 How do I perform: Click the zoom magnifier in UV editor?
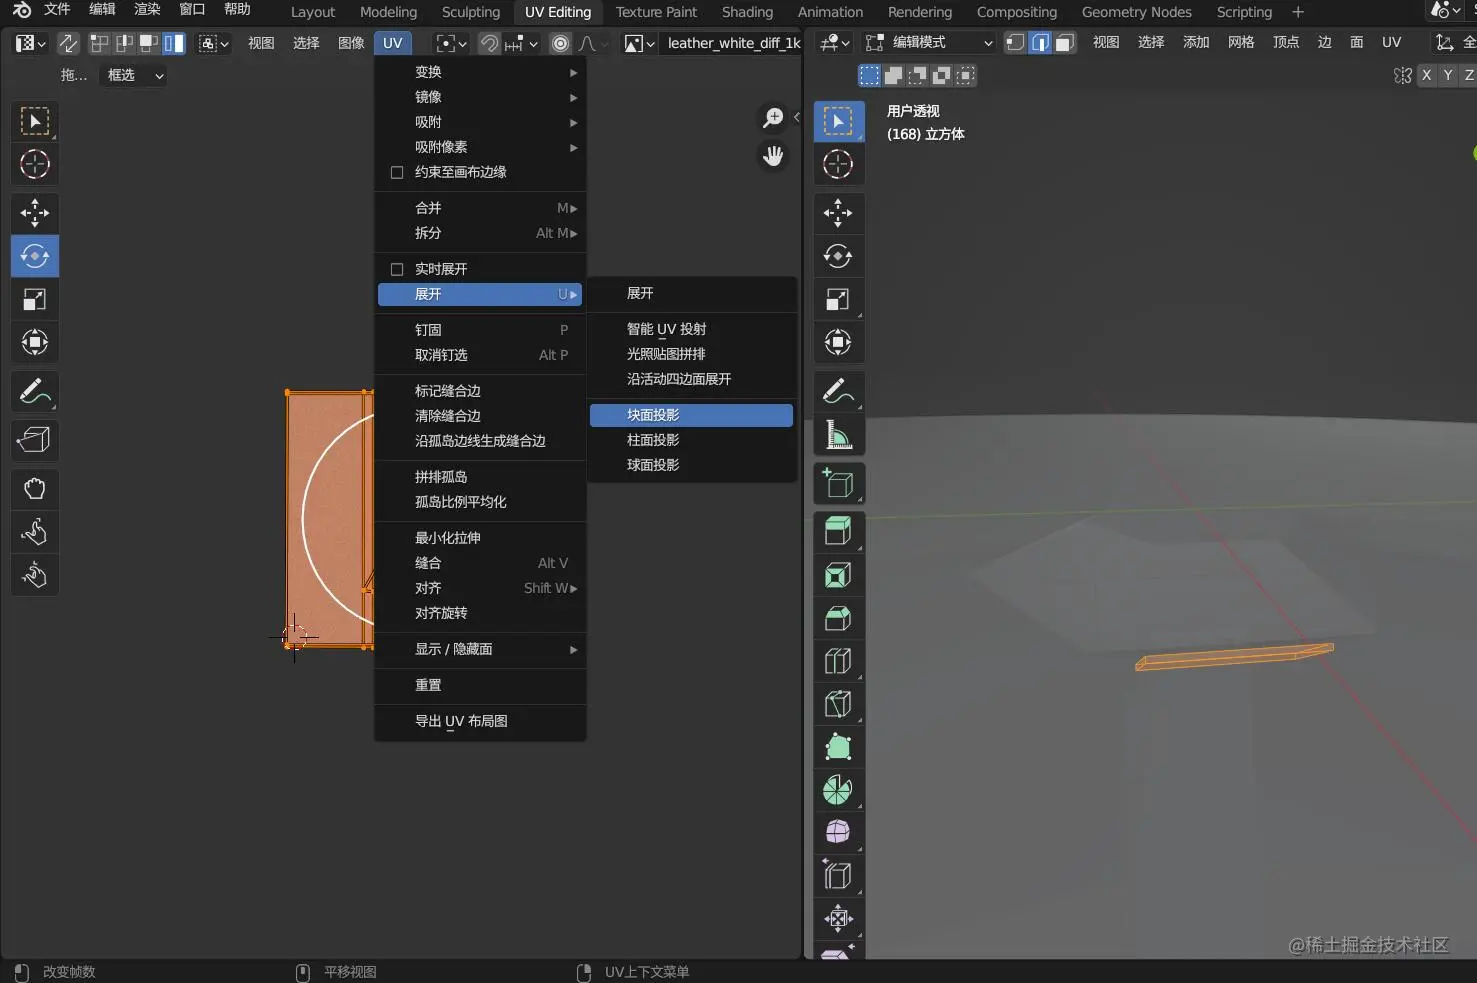(773, 118)
